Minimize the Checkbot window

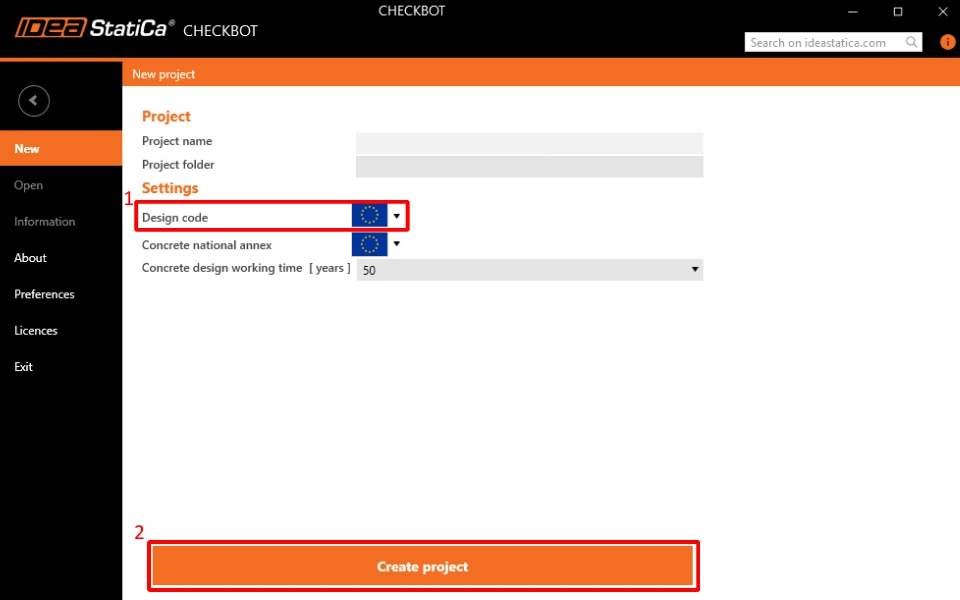pos(853,12)
